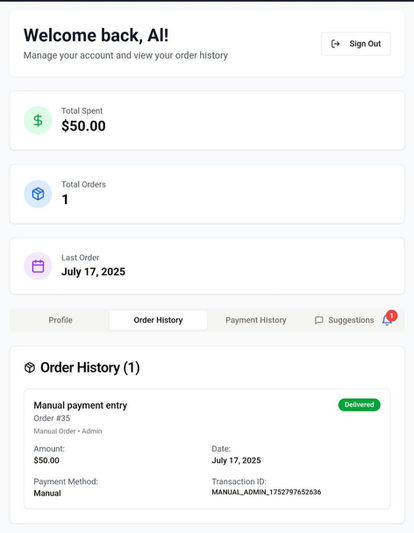
Task: Click the Order #35 label
Action: coord(52,418)
